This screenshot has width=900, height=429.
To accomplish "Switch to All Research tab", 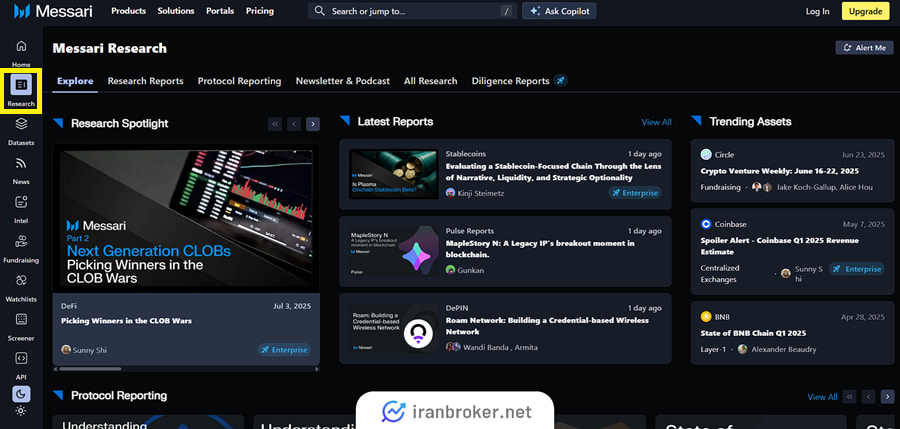I will point(430,81).
